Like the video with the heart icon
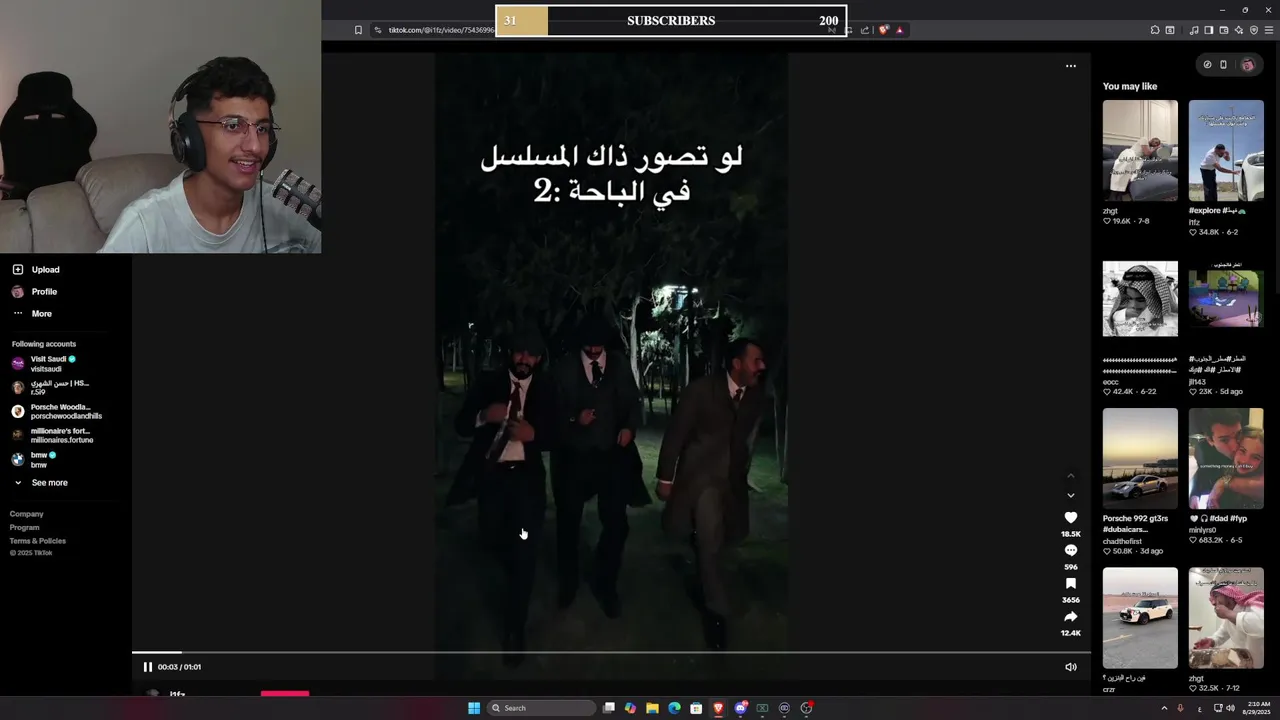The width and height of the screenshot is (1280, 720). click(x=1070, y=518)
